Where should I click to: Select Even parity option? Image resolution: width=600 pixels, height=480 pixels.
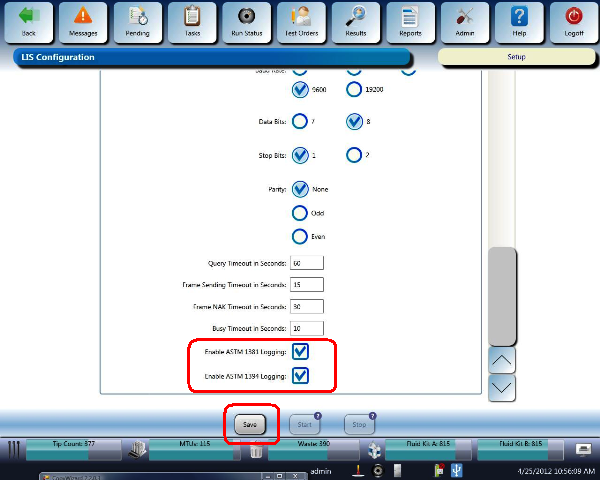tap(300, 237)
